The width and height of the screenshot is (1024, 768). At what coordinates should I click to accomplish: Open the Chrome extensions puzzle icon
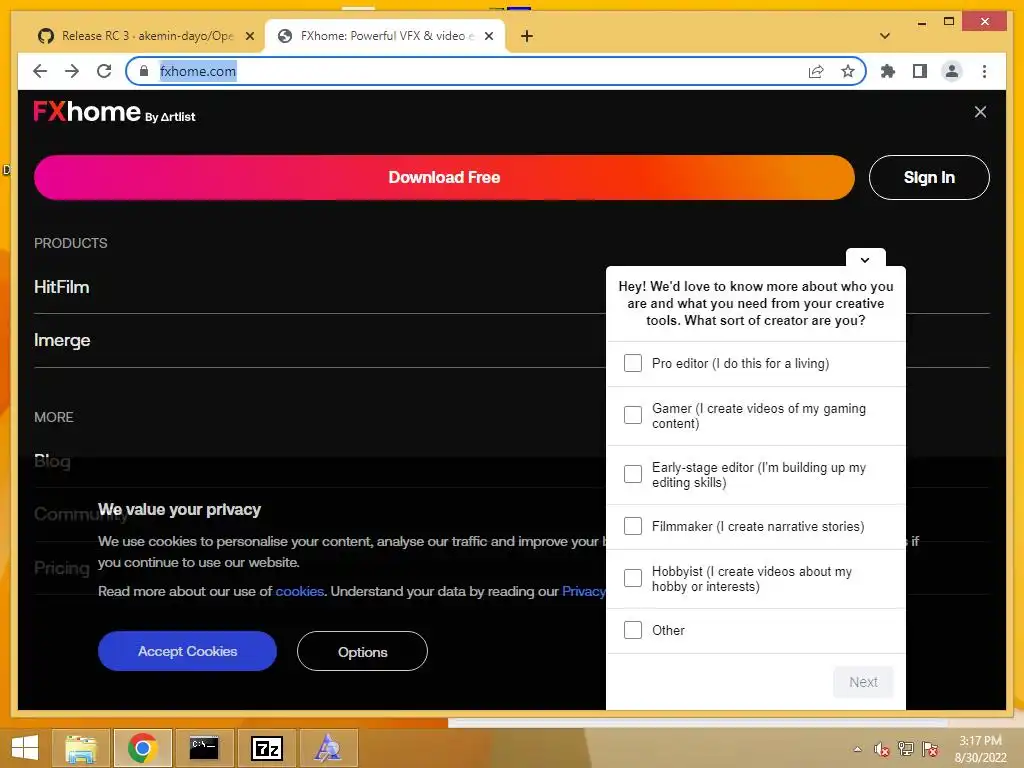888,71
